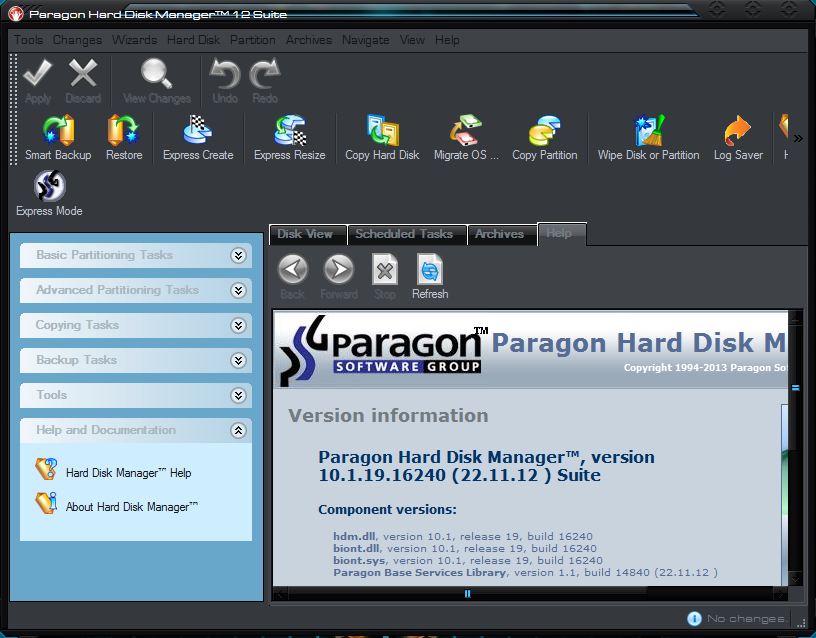Open the Changes menu
The height and width of the screenshot is (638, 816).
click(77, 40)
